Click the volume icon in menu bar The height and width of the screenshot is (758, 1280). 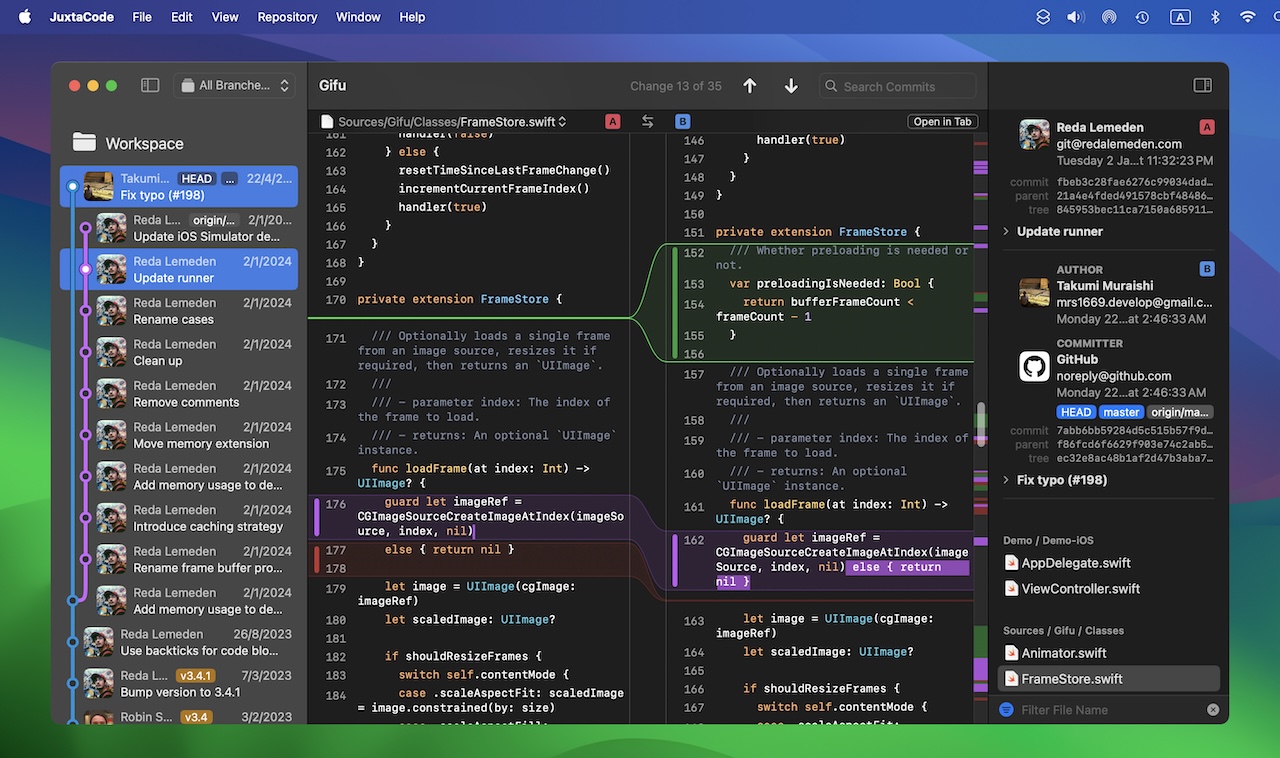(1075, 17)
